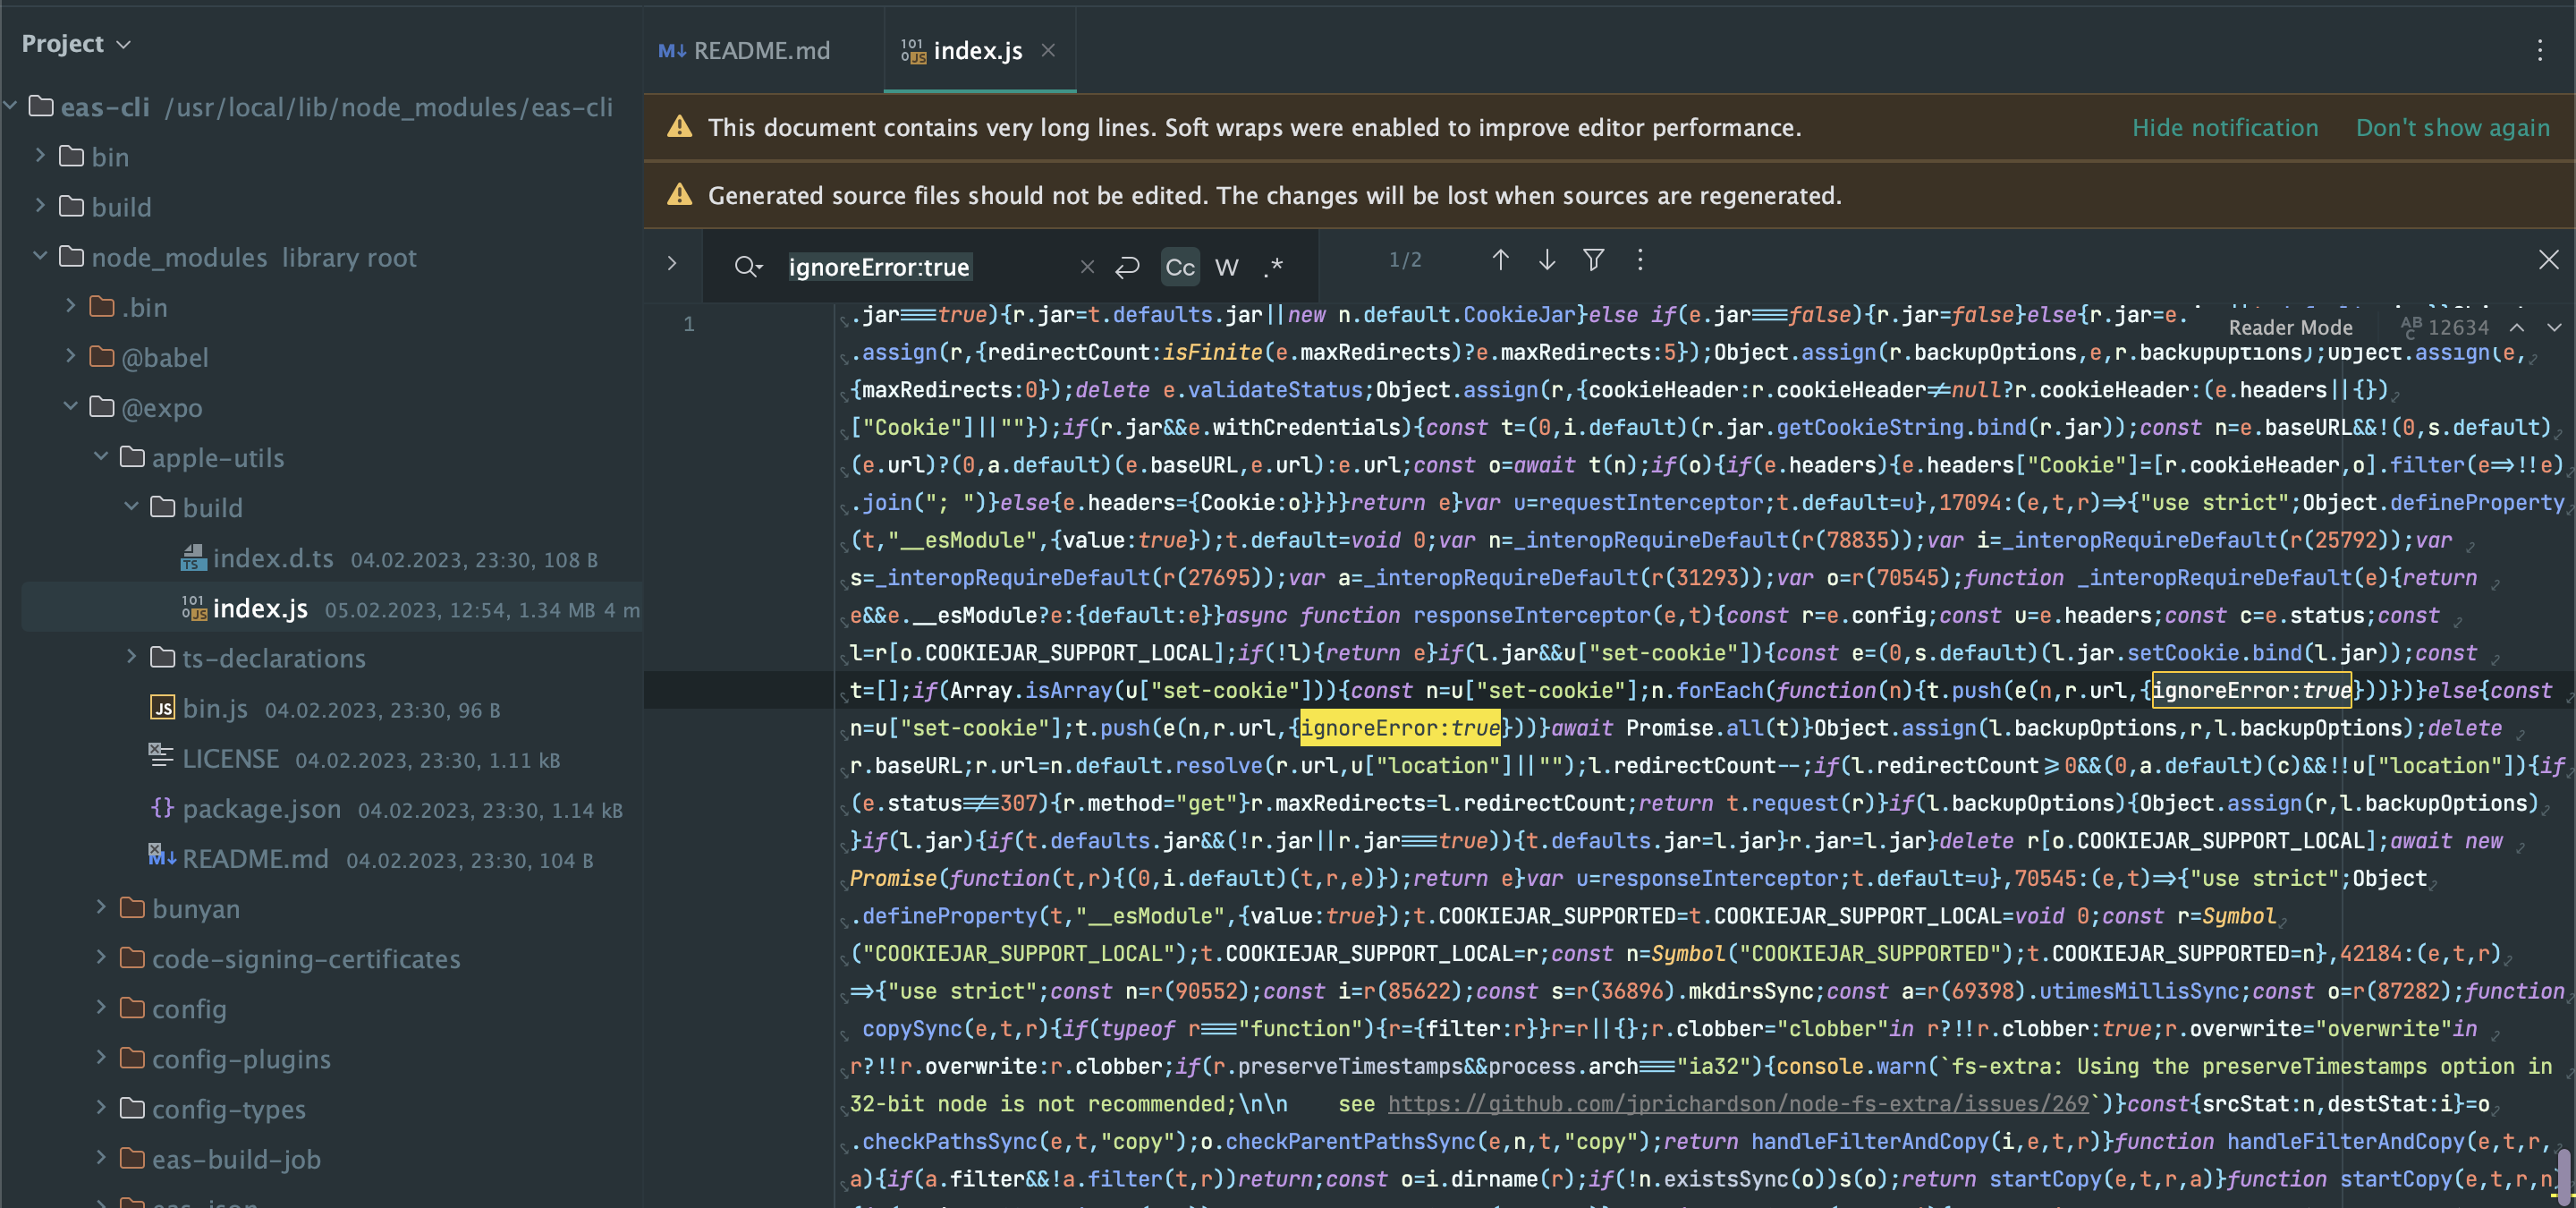
Task: Toggle Match Case (Cc) option
Action: coord(1180,267)
